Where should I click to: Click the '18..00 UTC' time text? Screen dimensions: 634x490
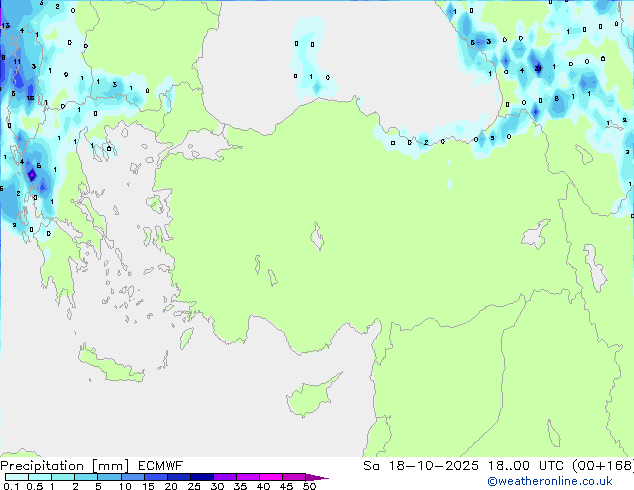[525, 466]
